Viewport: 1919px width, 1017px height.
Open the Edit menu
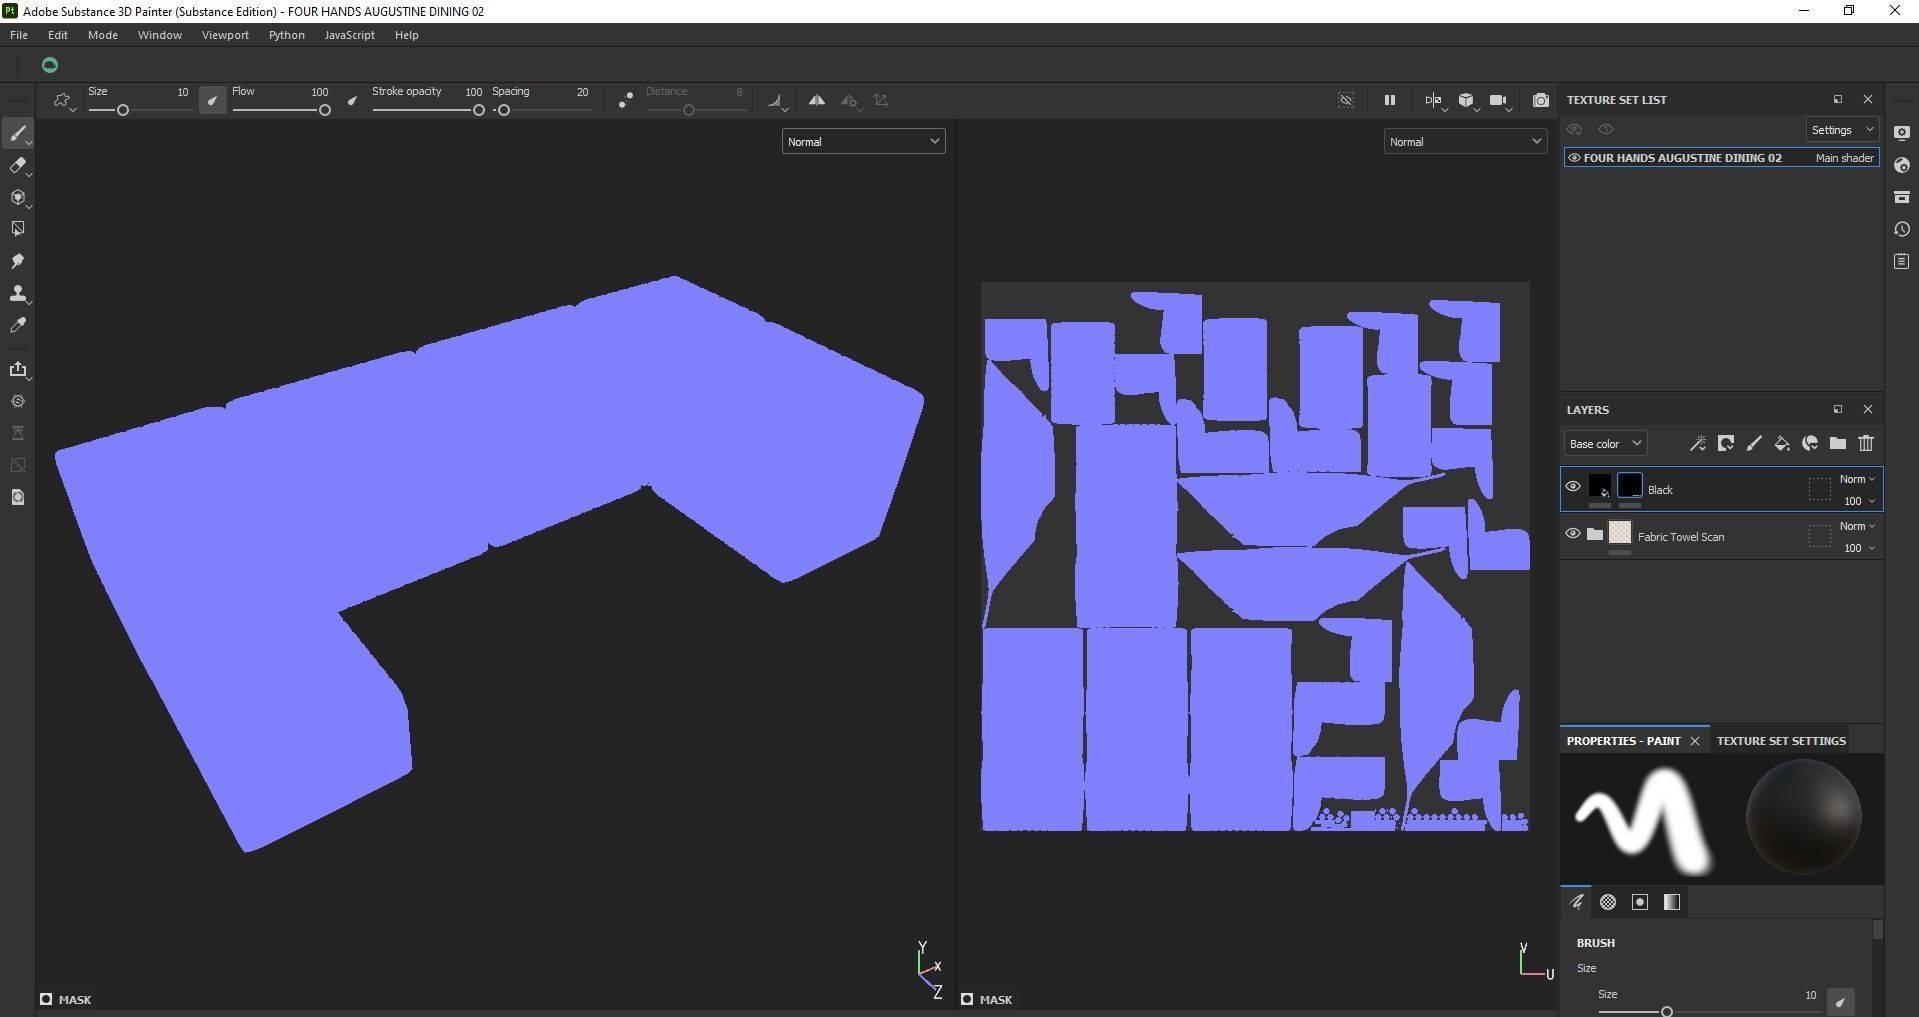coord(58,35)
